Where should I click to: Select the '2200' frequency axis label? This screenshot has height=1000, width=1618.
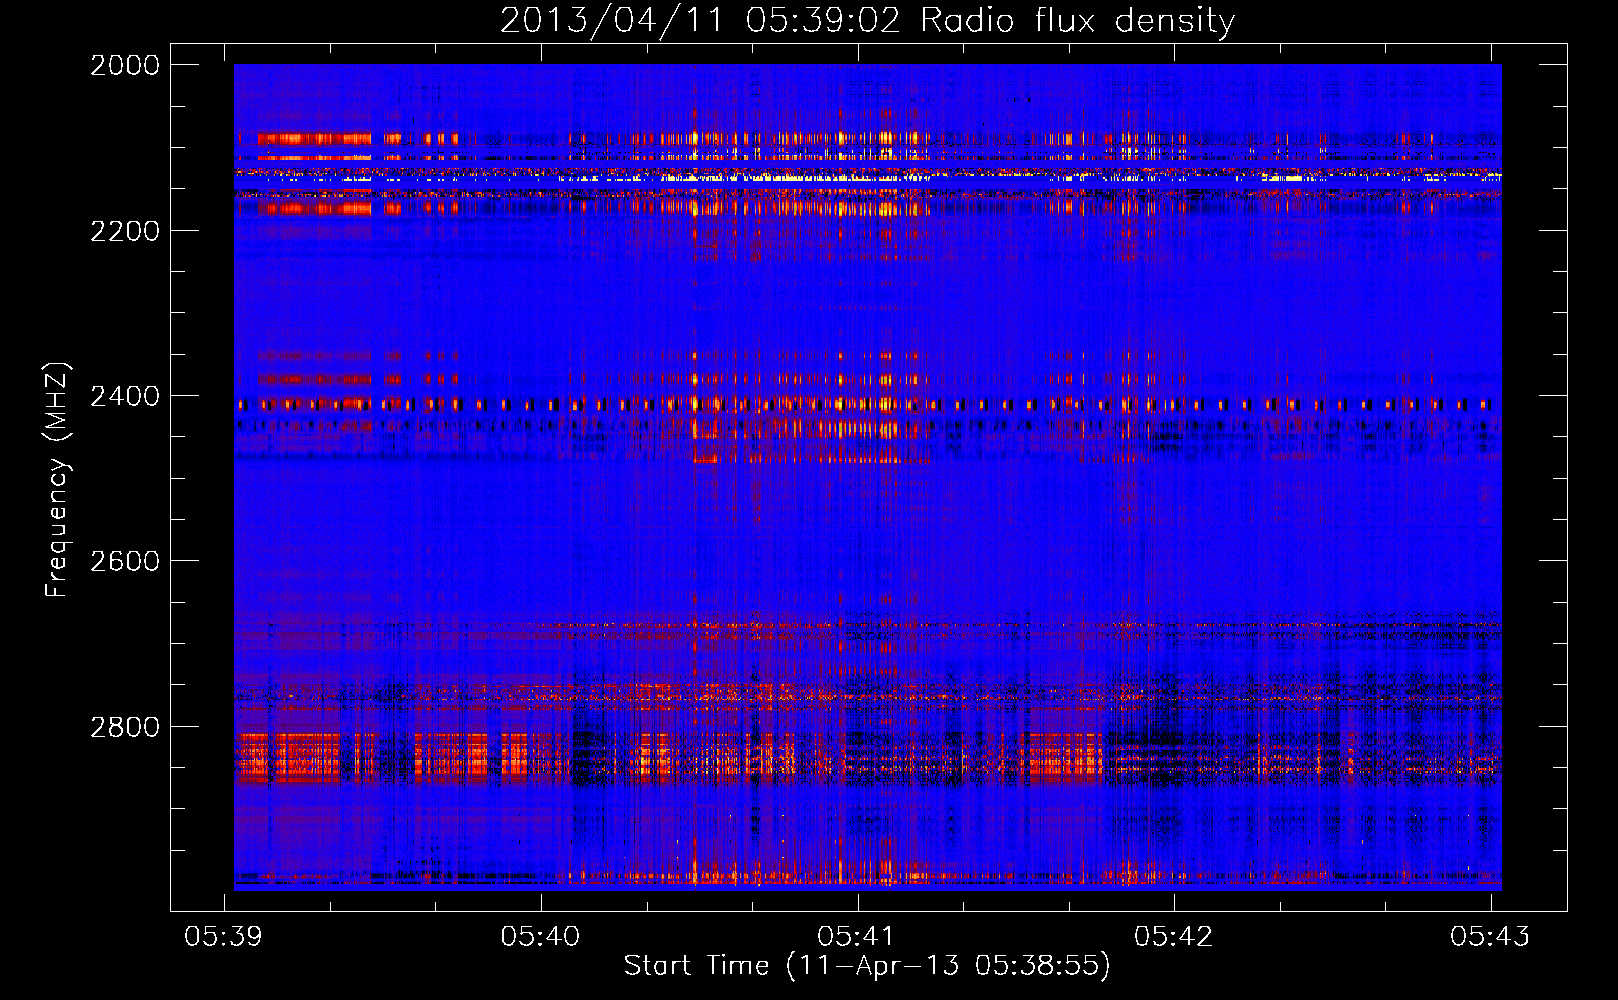point(125,231)
